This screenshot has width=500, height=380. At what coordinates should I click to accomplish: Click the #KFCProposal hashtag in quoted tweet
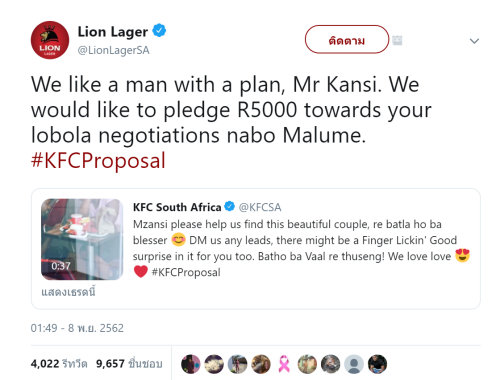pyautogui.click(x=186, y=272)
